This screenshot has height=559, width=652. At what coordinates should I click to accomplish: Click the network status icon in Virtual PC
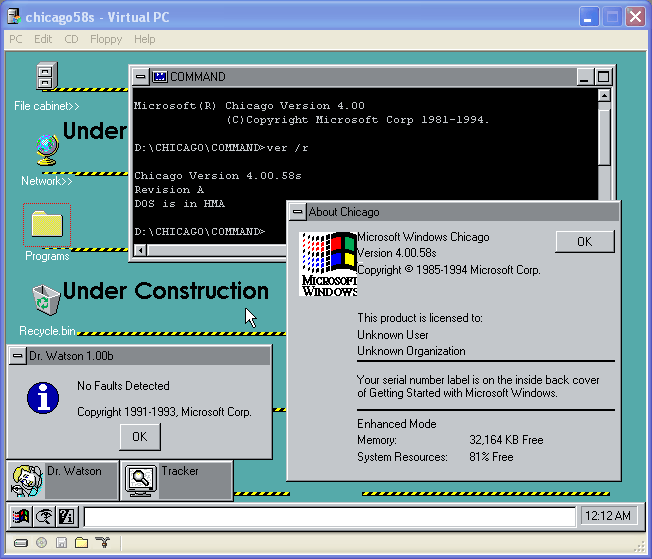pos(102,542)
